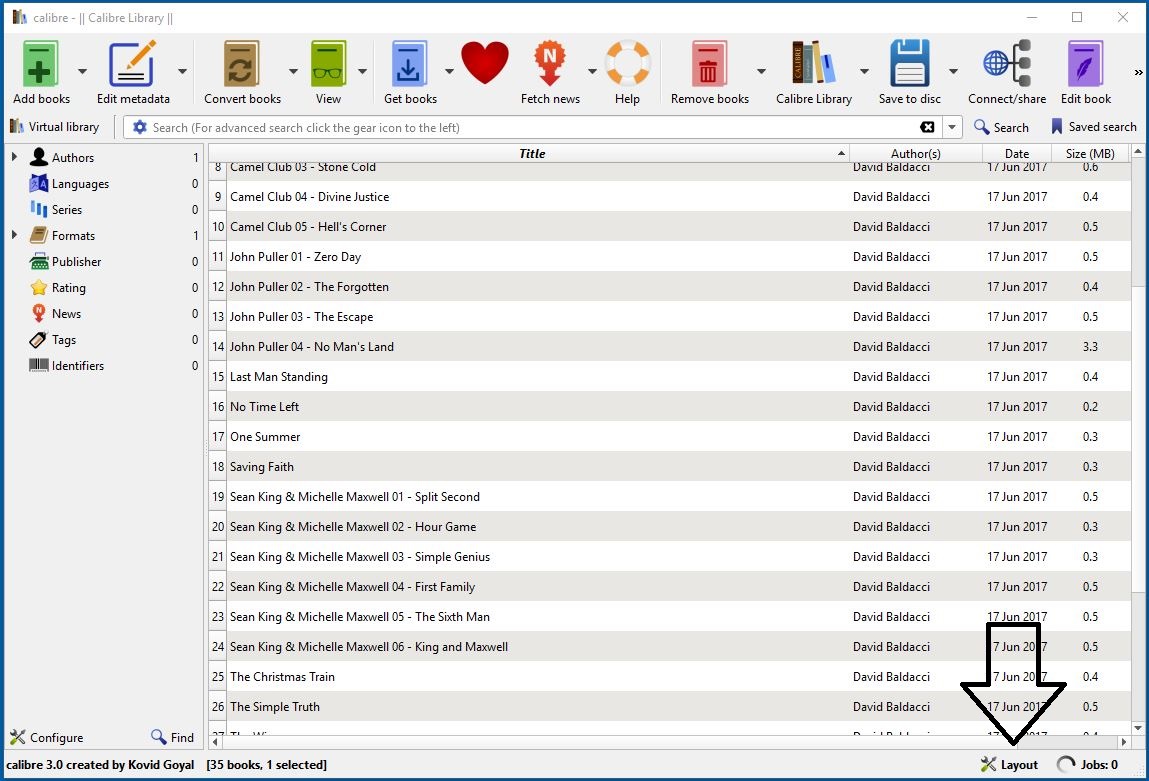Image resolution: width=1149 pixels, height=781 pixels.
Task: Open the Convert books dropdown arrow
Action: [293, 71]
